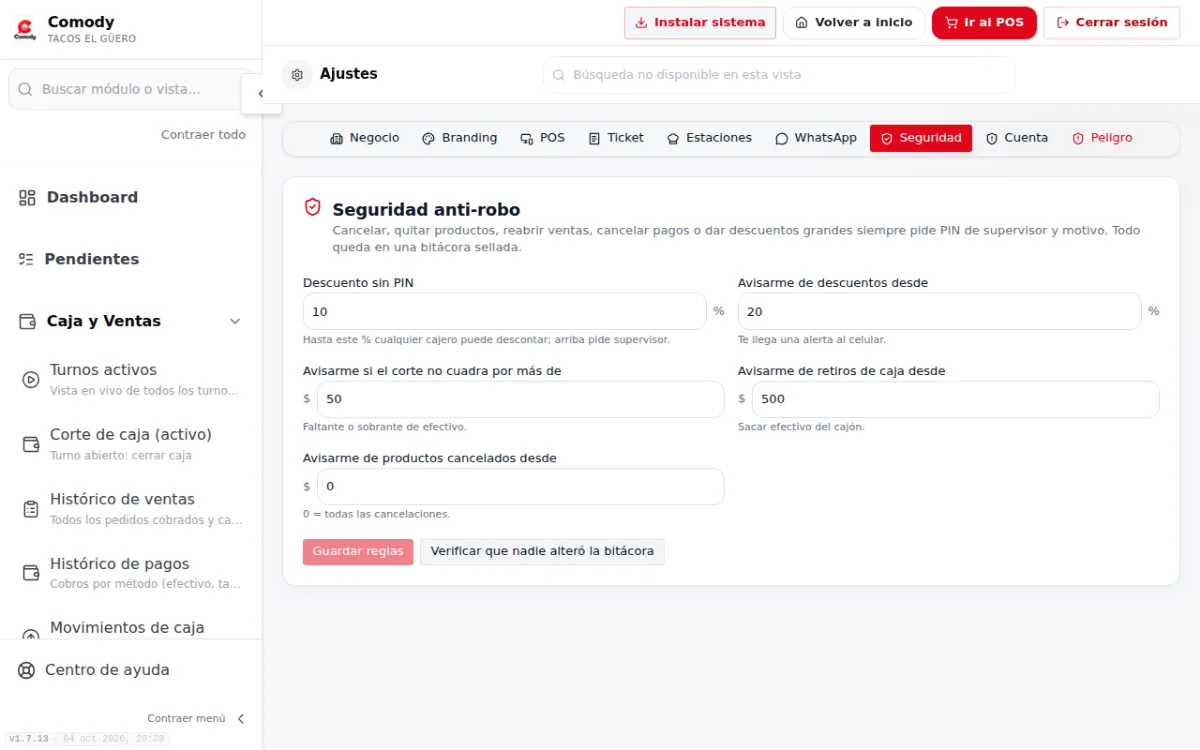Click the corte no cuadra amount field
Screen dimensions: 1200x750
tap(521, 399)
